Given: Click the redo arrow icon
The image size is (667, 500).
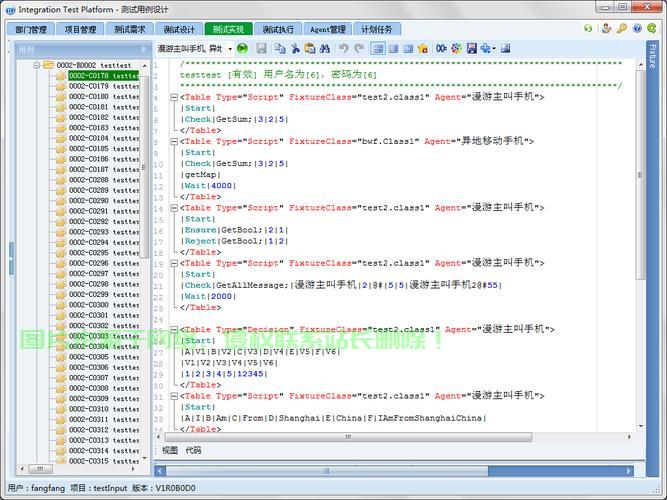Looking at the screenshot, I should [x=358, y=48].
